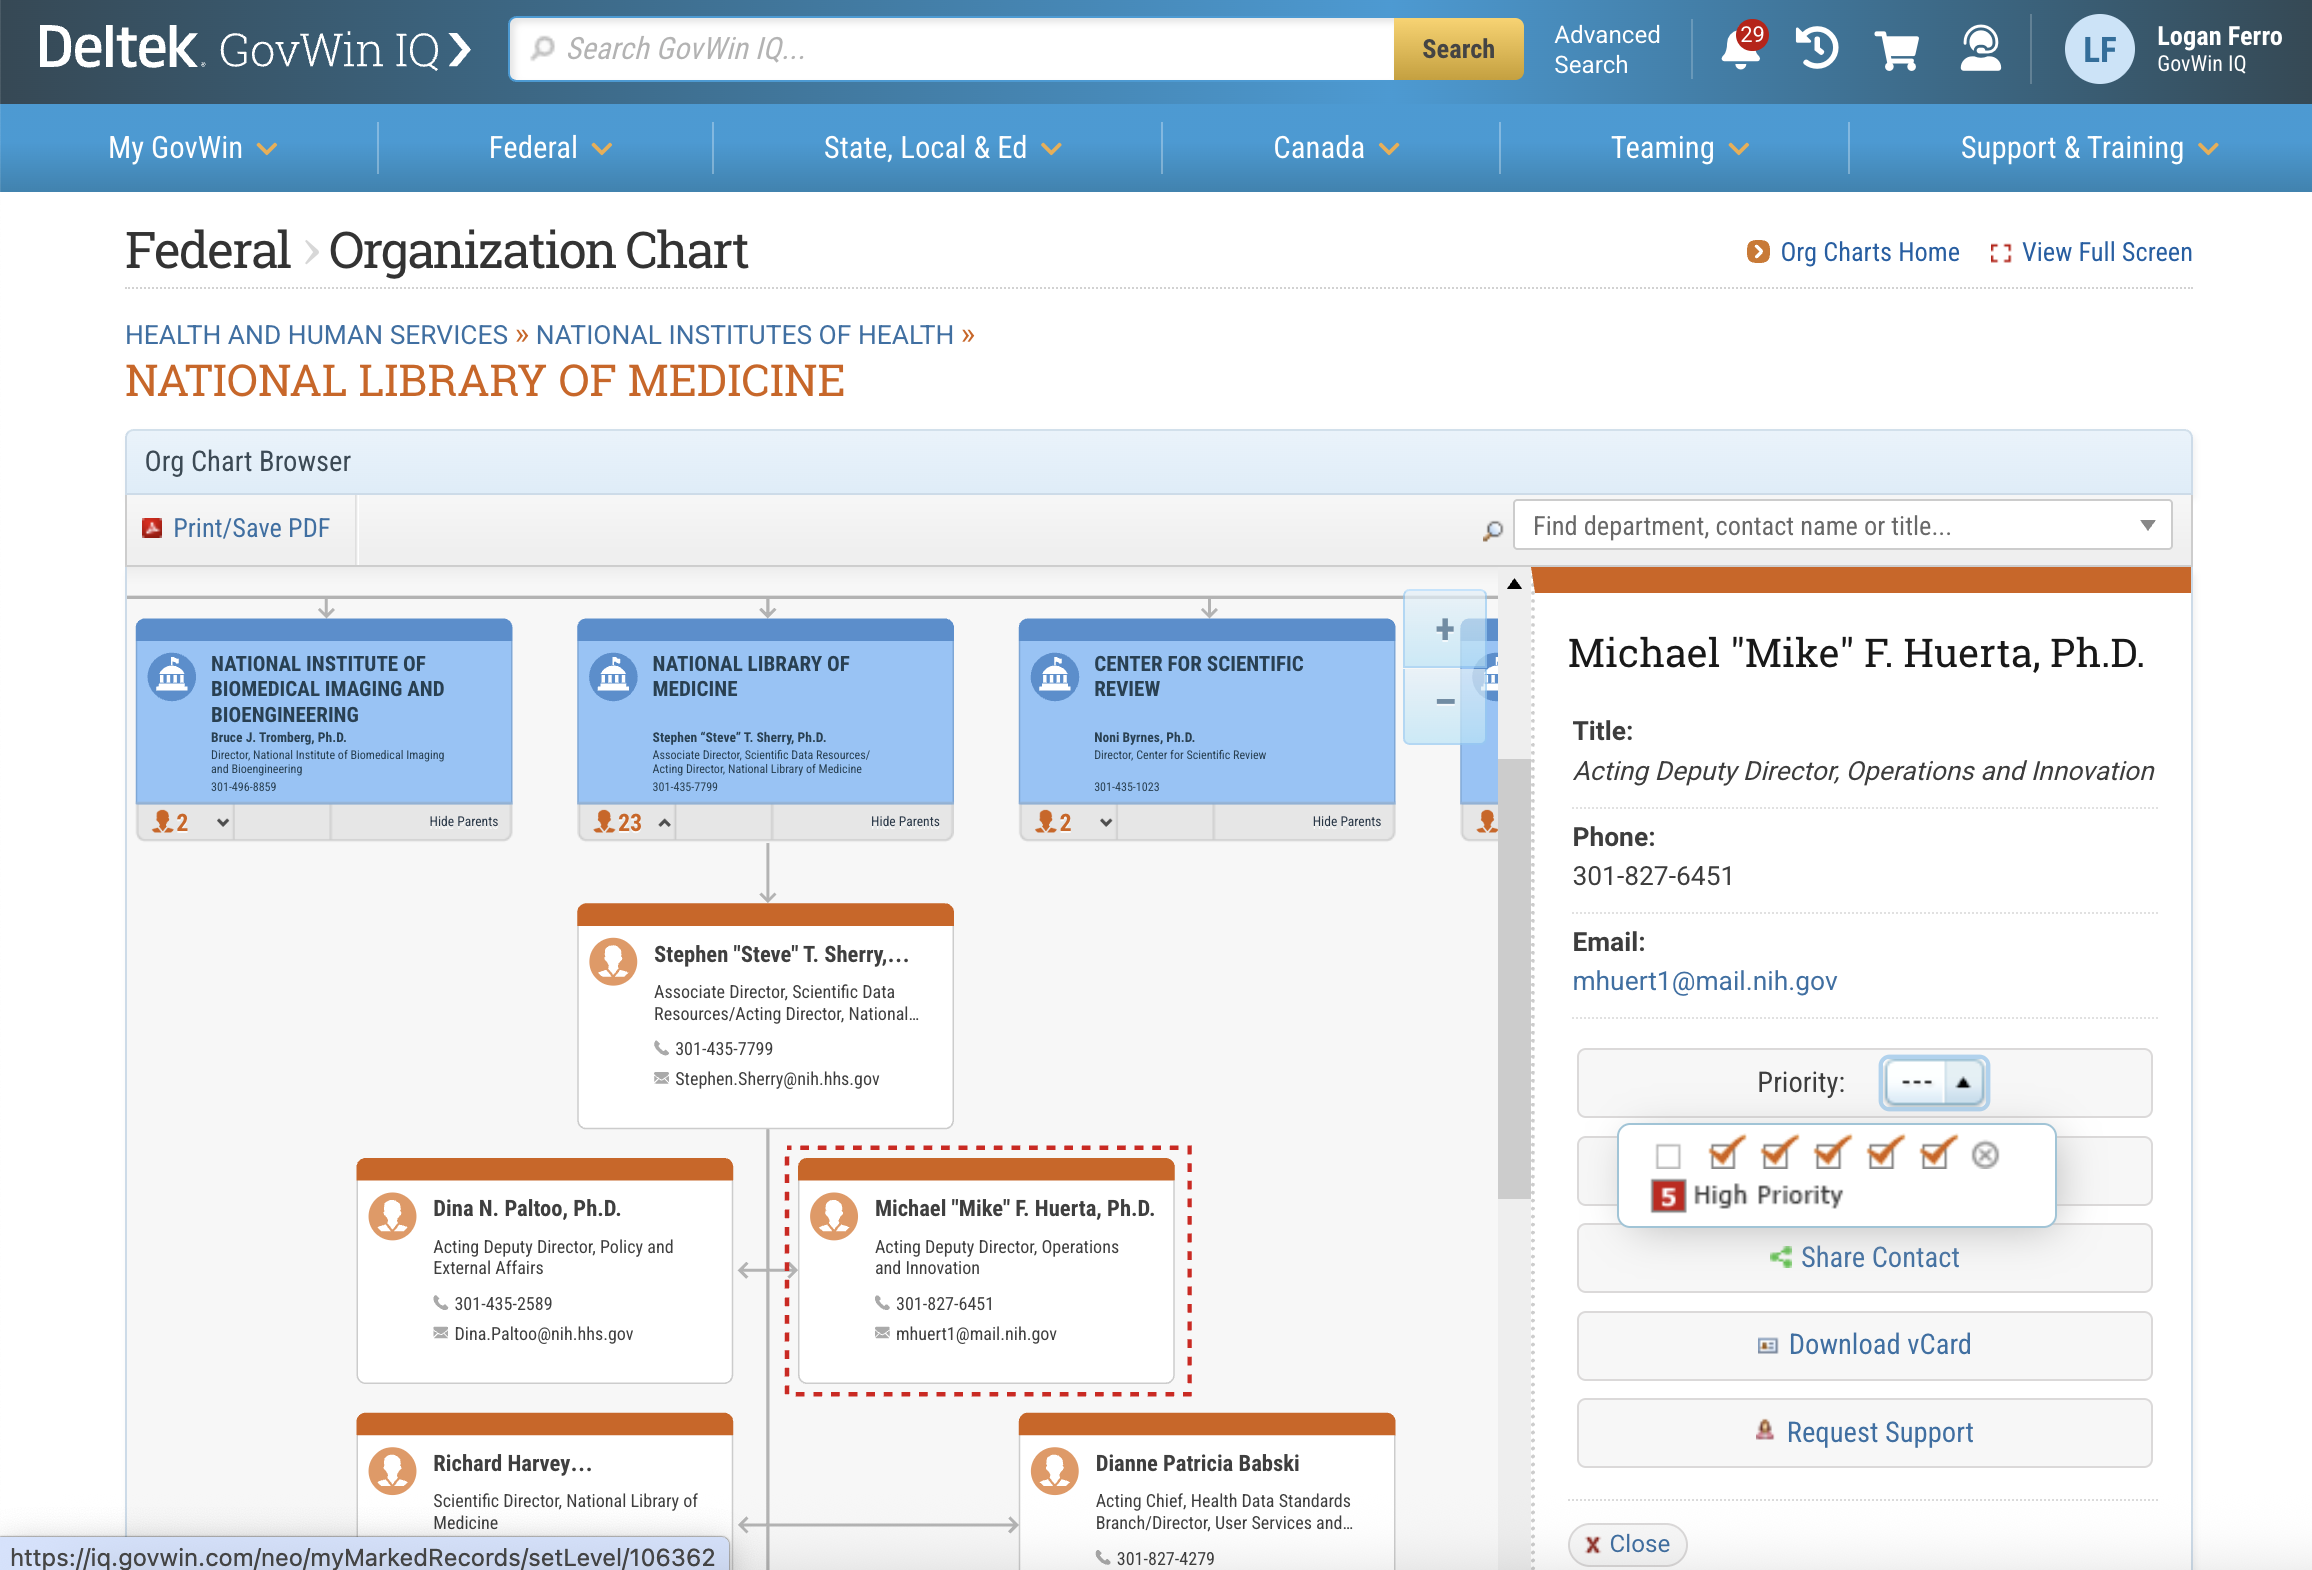Open the Health and Human Services breadcrumb
The height and width of the screenshot is (1570, 2312).
pos(316,335)
